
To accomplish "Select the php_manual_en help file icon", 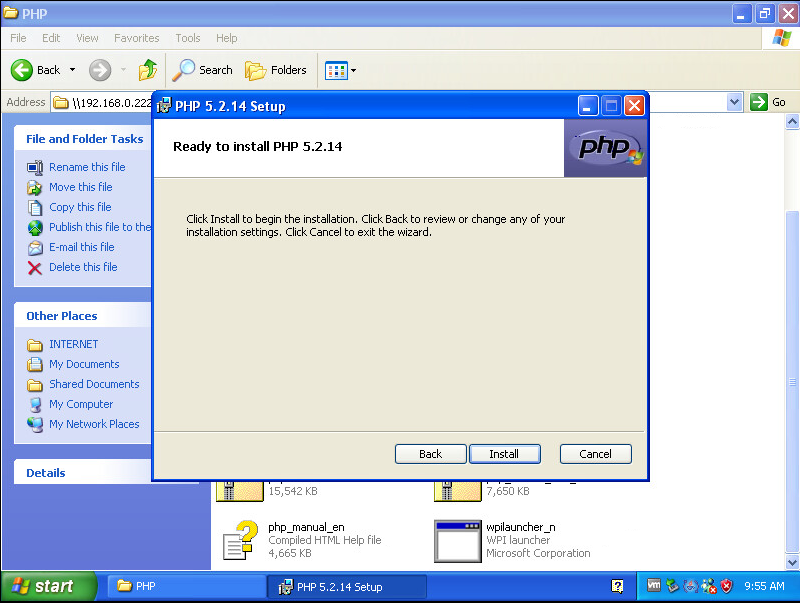I will point(240,540).
